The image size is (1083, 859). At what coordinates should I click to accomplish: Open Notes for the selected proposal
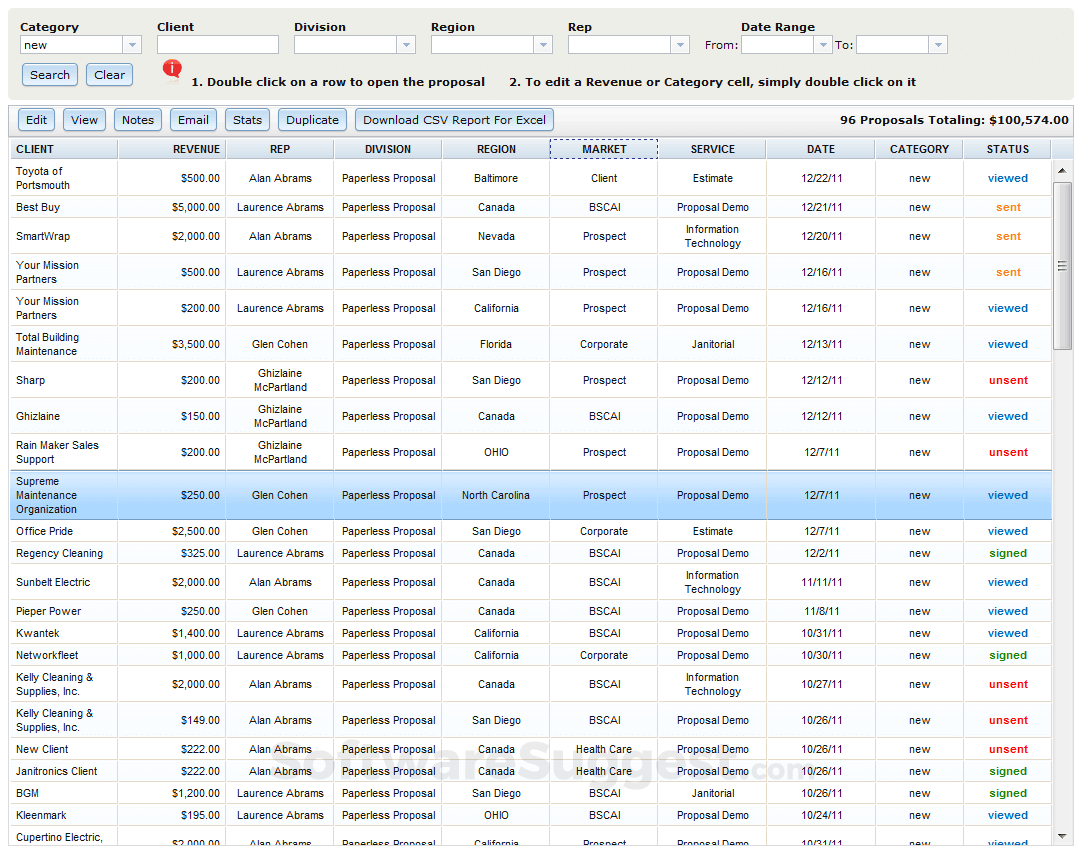coord(138,119)
